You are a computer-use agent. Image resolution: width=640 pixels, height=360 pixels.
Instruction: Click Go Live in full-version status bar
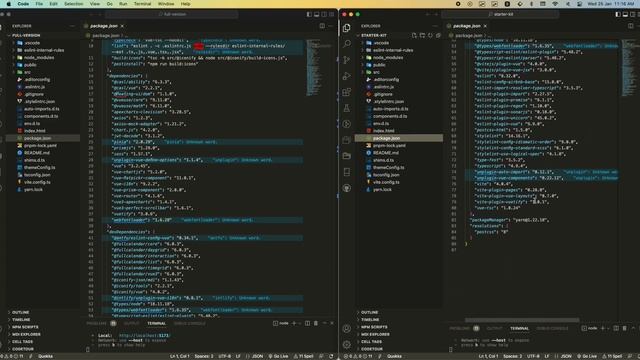pos(278,356)
